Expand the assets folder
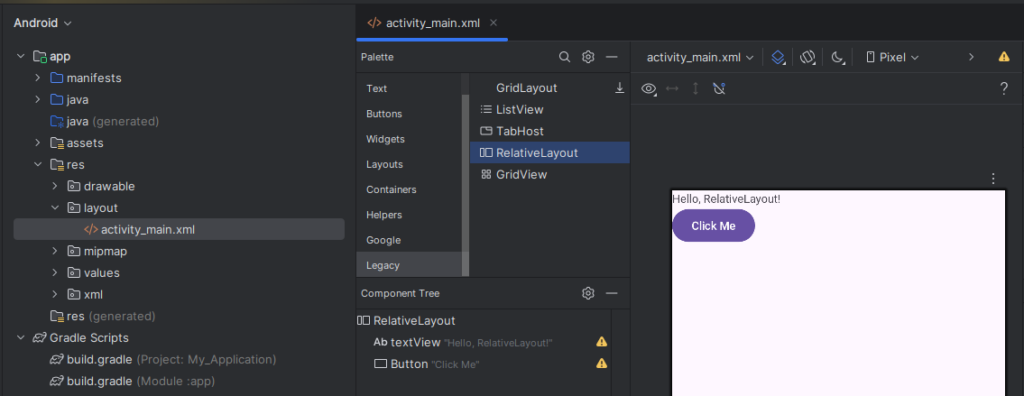 pyautogui.click(x=37, y=143)
